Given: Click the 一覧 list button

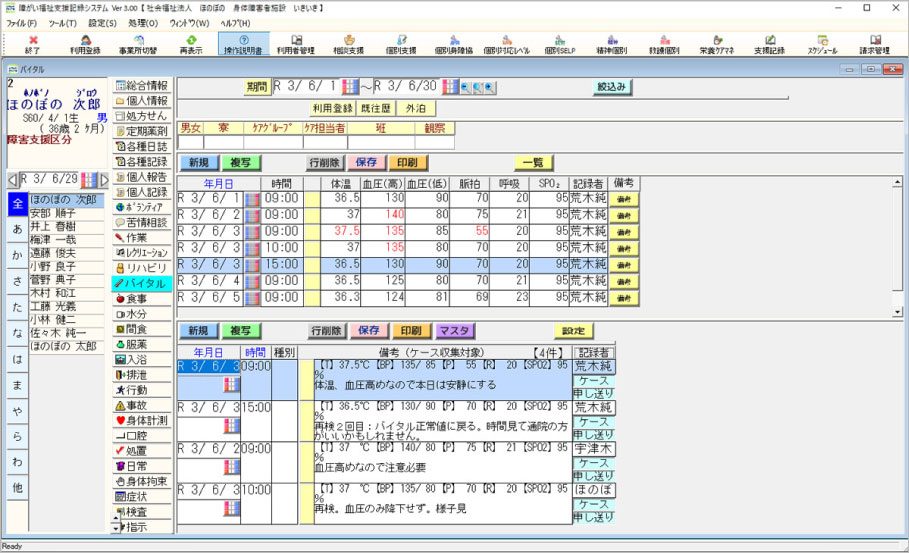Looking at the screenshot, I should click(x=533, y=162).
